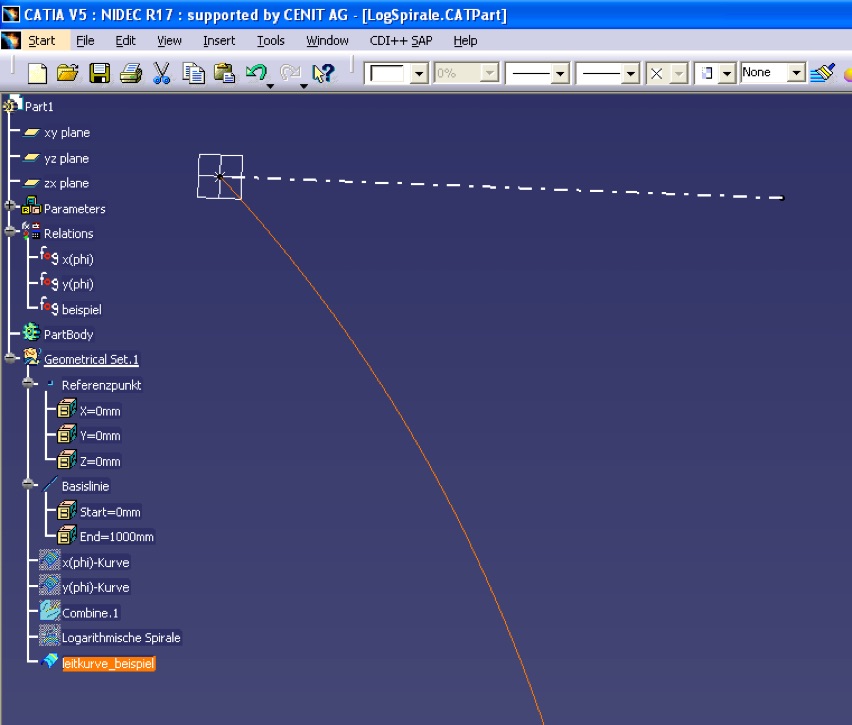Viewport: 852px width, 725px height.
Task: Select the Z=0mm parameter
Action: 100,461
